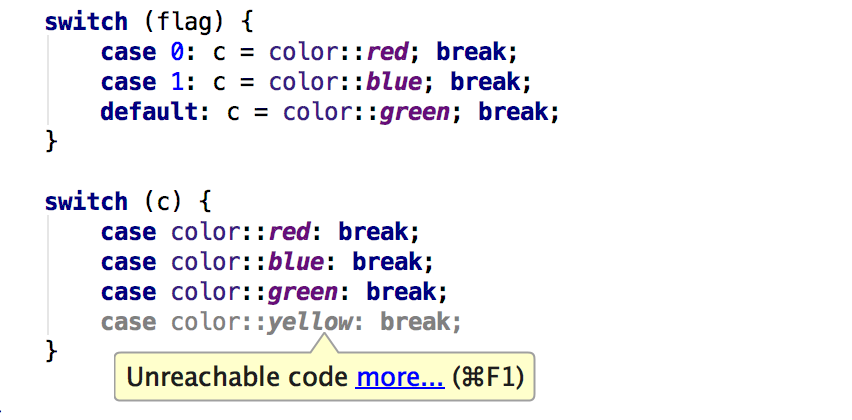The image size is (852, 420).
Task: Click "break" at the end of the default line
Action: point(513,112)
